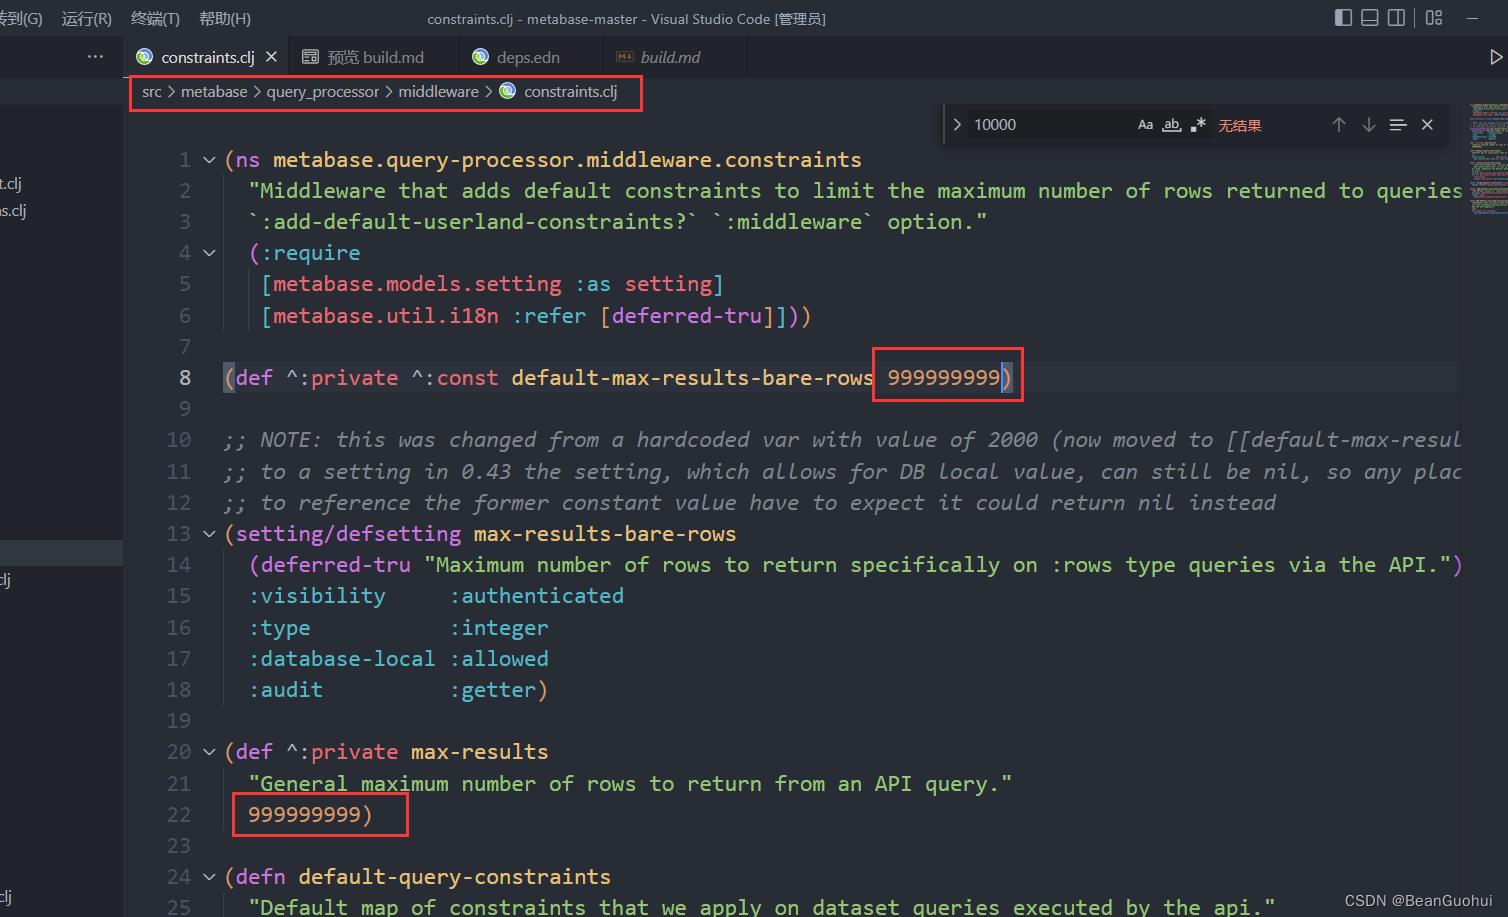Click the 无结果 no results label
1508x917 pixels.
coord(1240,126)
